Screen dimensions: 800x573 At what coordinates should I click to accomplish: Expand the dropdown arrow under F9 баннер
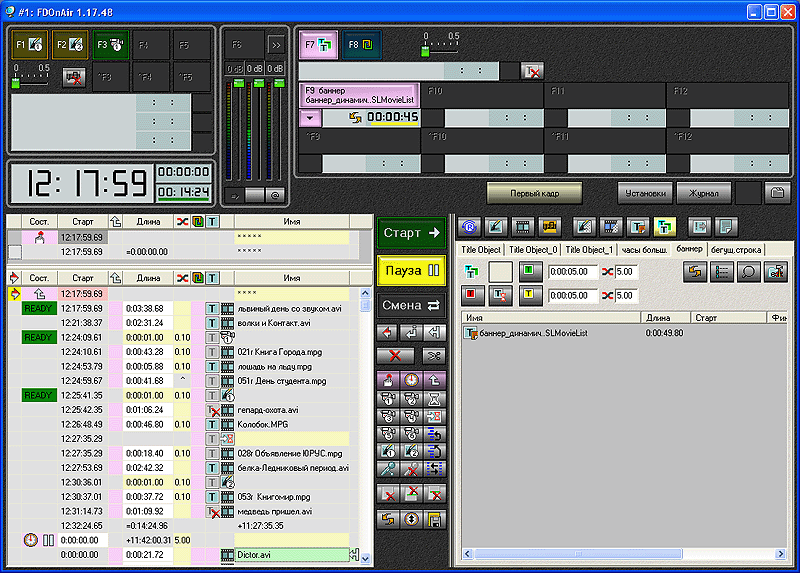click(x=310, y=118)
